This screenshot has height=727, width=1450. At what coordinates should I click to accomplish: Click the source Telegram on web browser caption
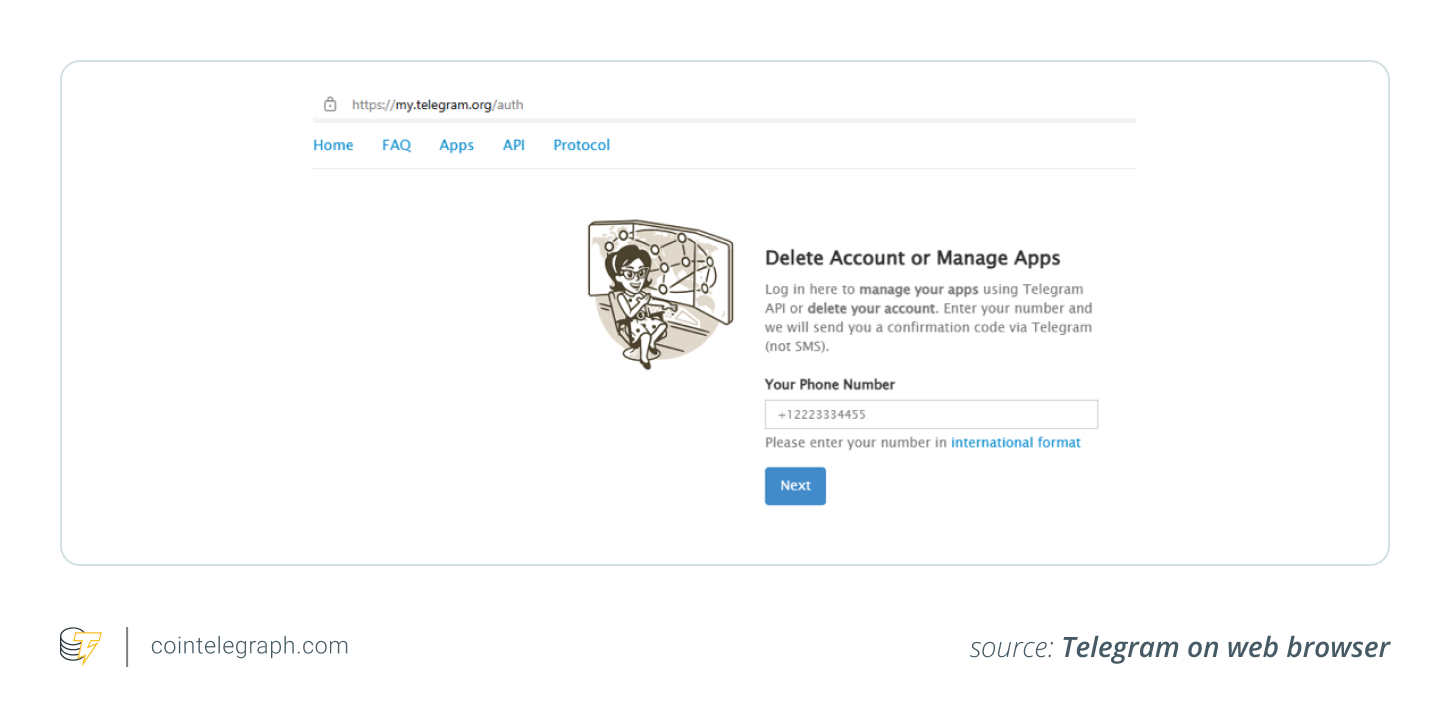1180,648
